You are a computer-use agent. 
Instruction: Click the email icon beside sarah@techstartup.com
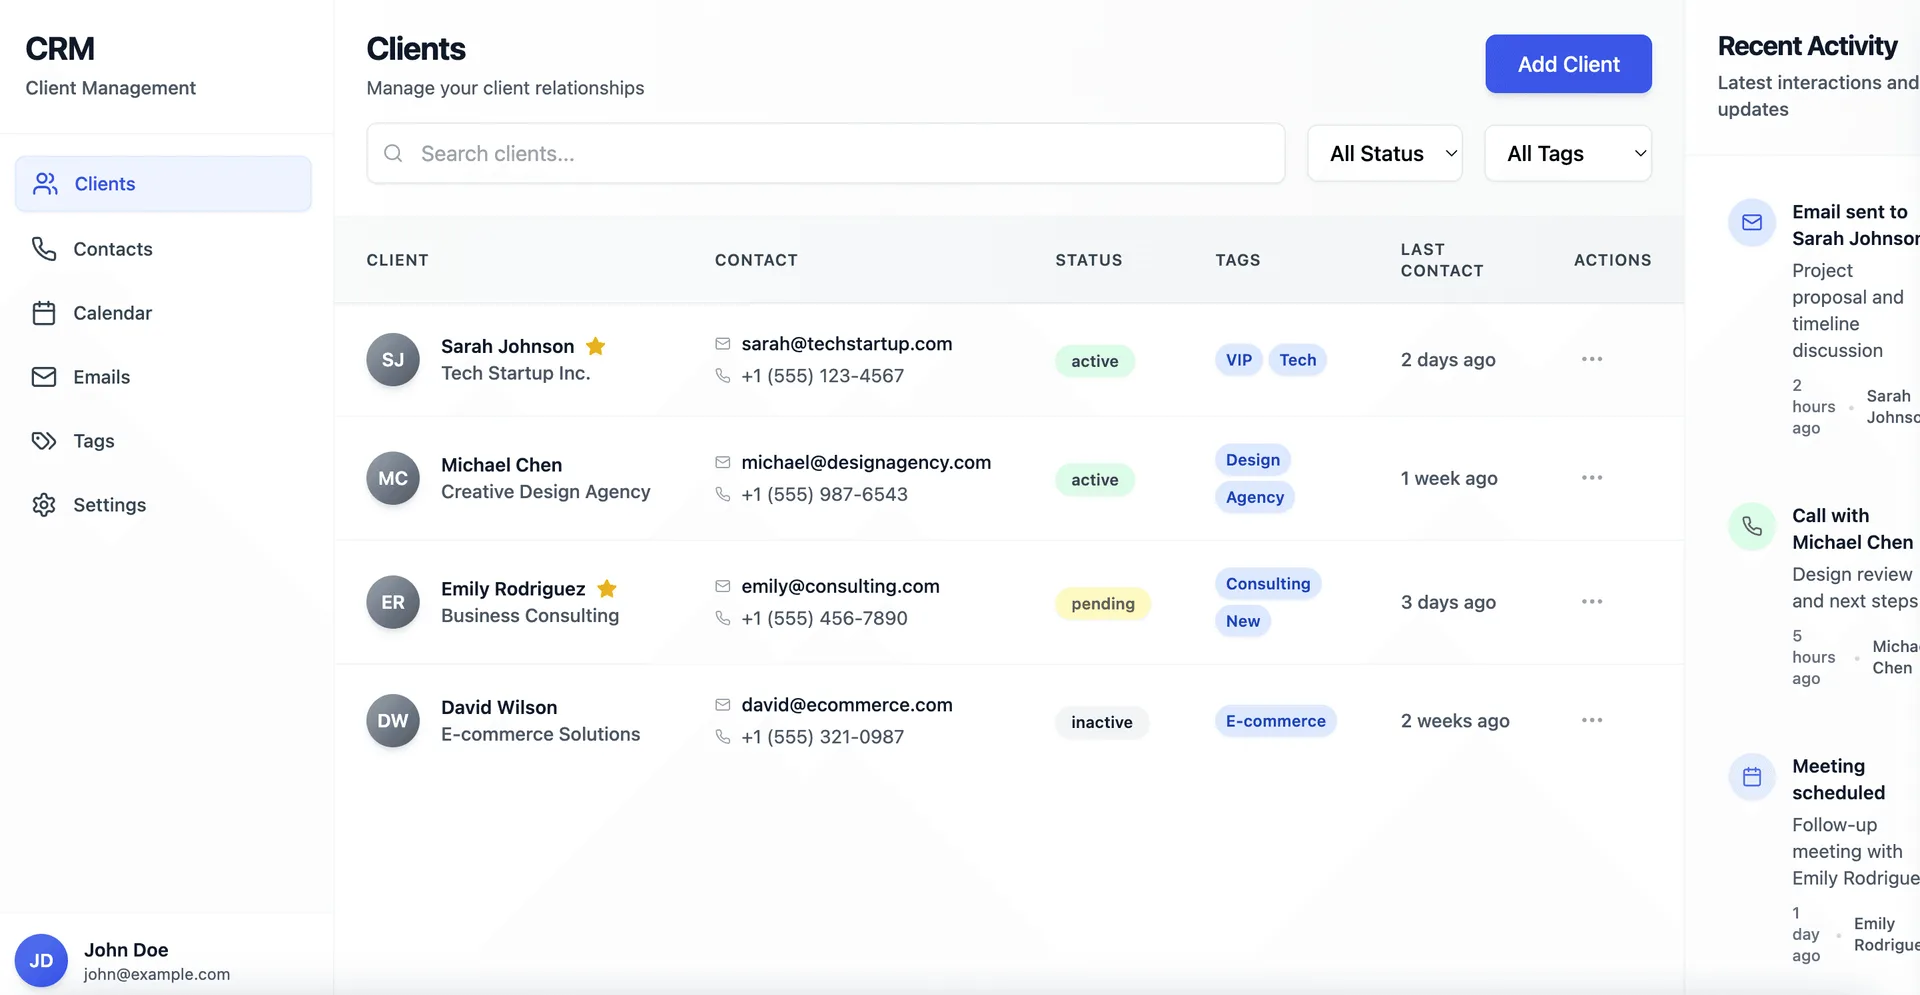pos(723,344)
